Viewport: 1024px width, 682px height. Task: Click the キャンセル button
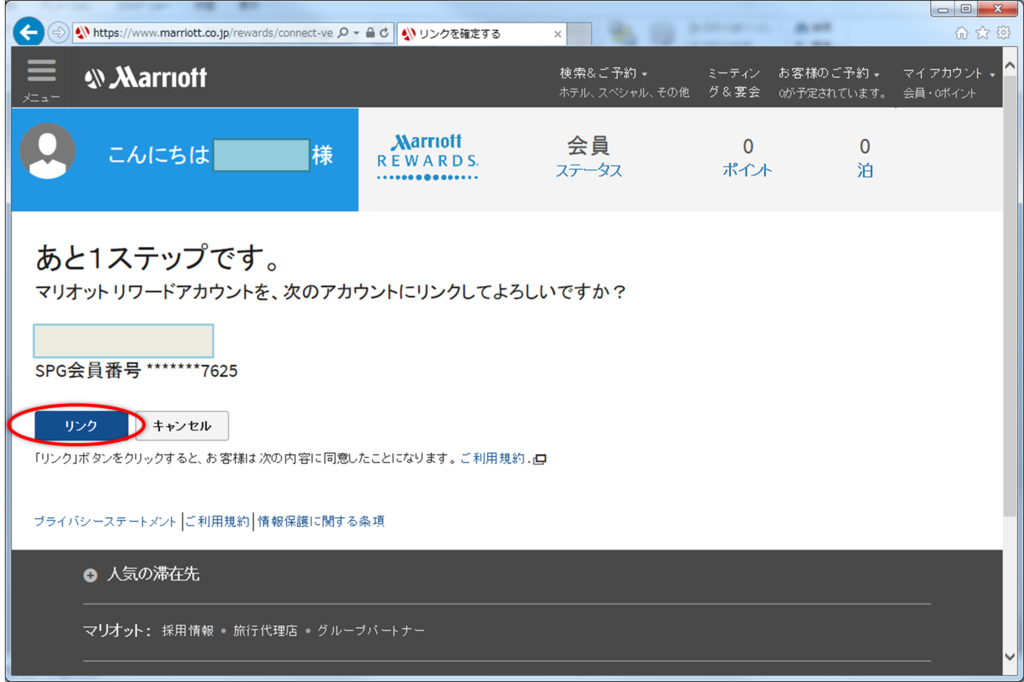(x=182, y=426)
